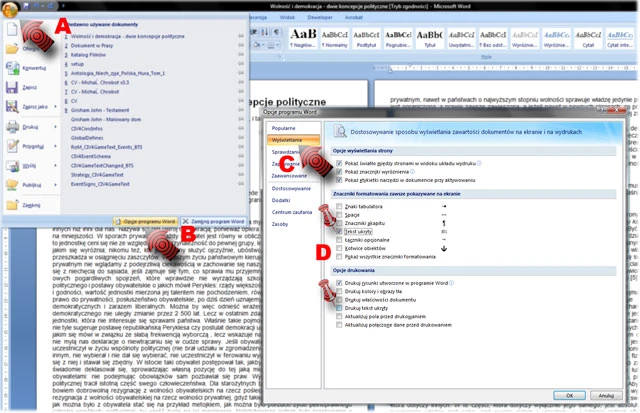The image size is (640, 413).
Task: Click info icon next to 'Drukuj rysunki utworzone'
Action: 451,283
